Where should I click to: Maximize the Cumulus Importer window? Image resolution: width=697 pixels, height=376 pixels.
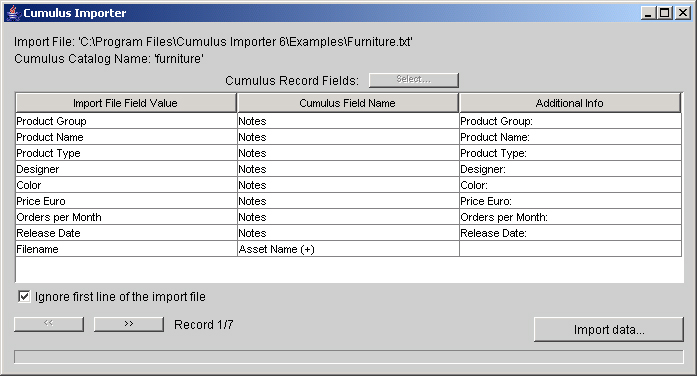[665, 13]
